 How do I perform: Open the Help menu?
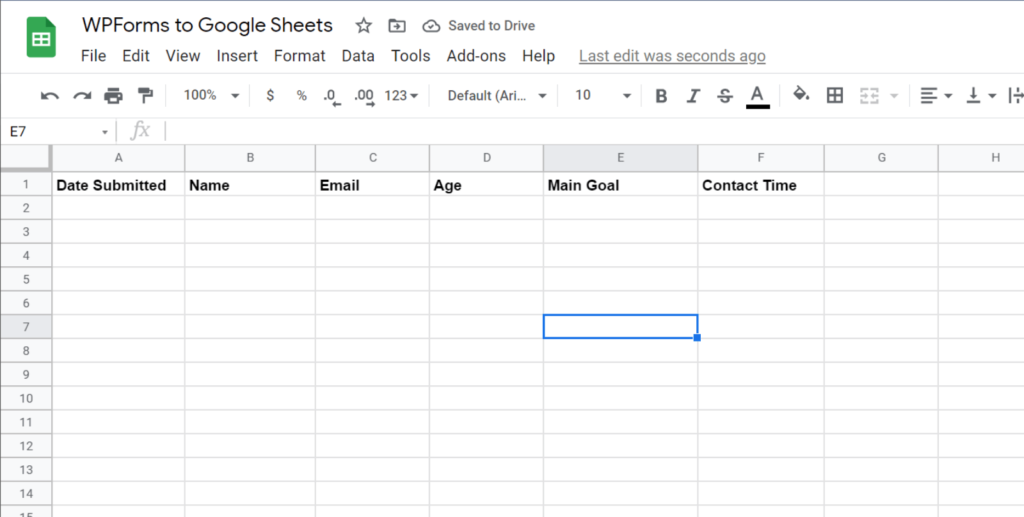(x=538, y=56)
